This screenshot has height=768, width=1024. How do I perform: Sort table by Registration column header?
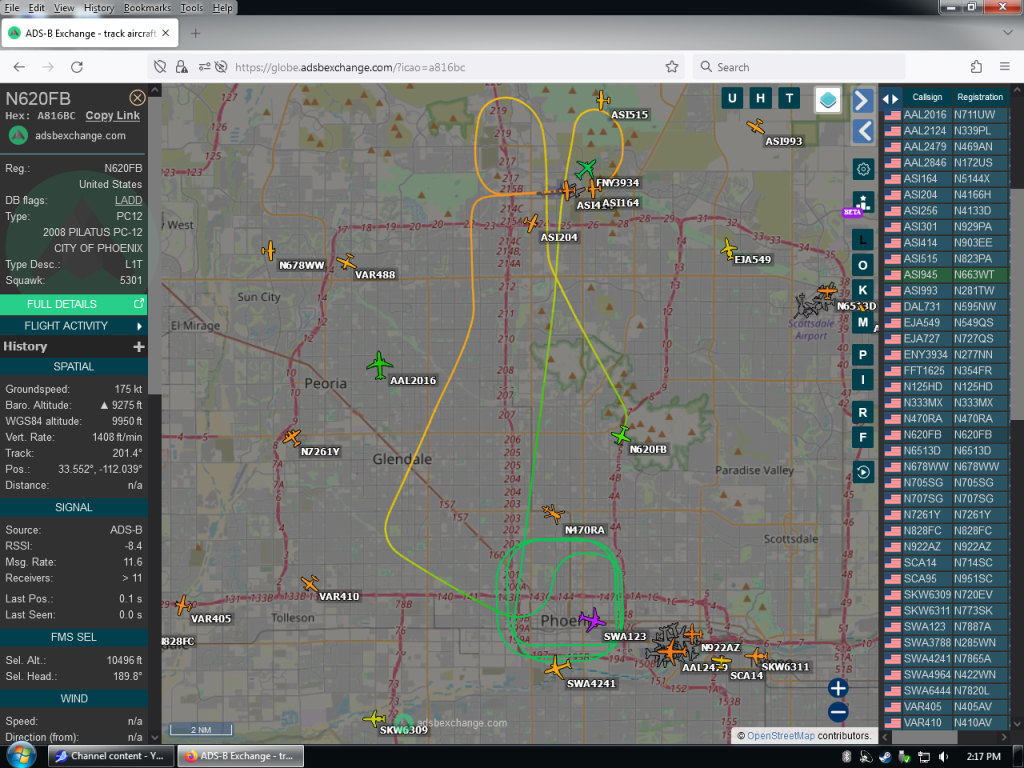coord(980,97)
